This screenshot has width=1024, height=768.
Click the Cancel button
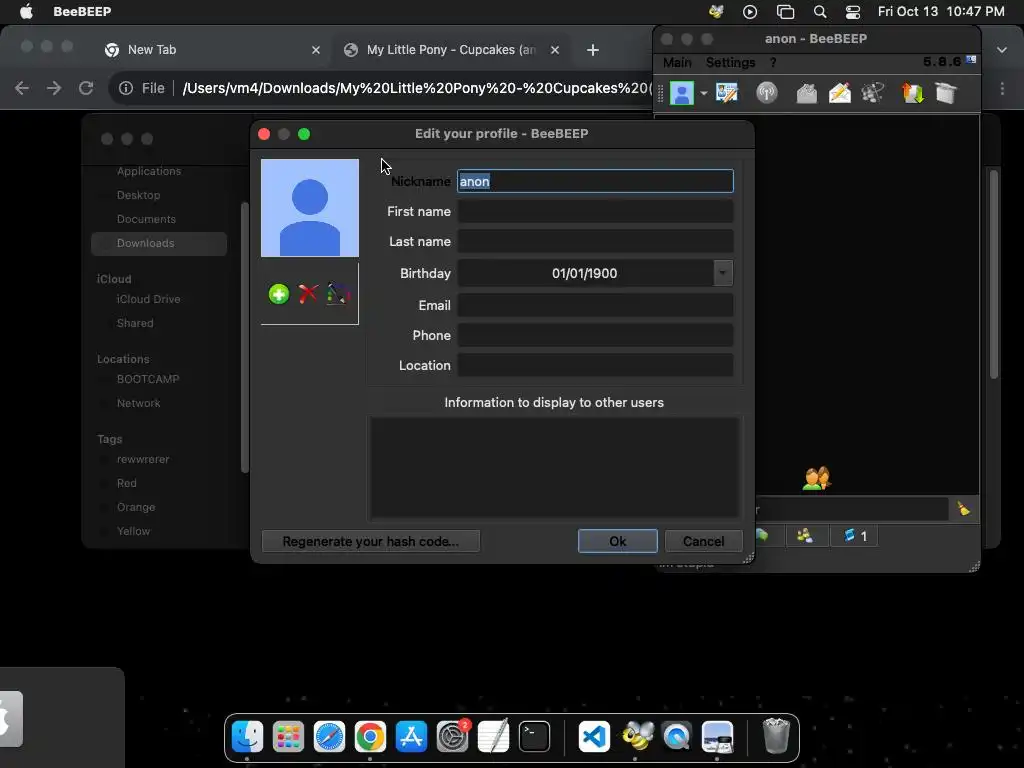[x=703, y=541]
